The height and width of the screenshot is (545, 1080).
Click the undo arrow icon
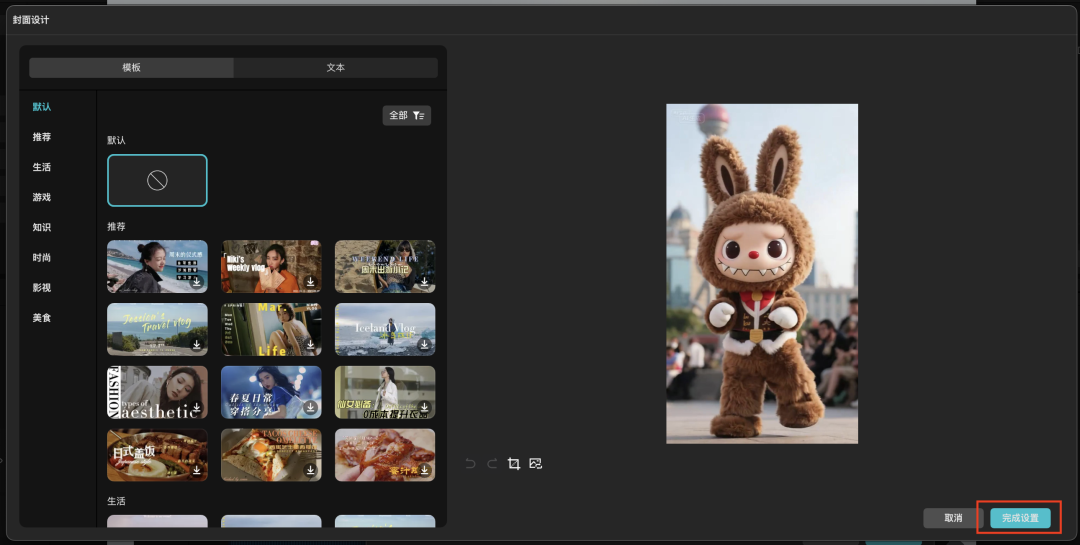(471, 464)
